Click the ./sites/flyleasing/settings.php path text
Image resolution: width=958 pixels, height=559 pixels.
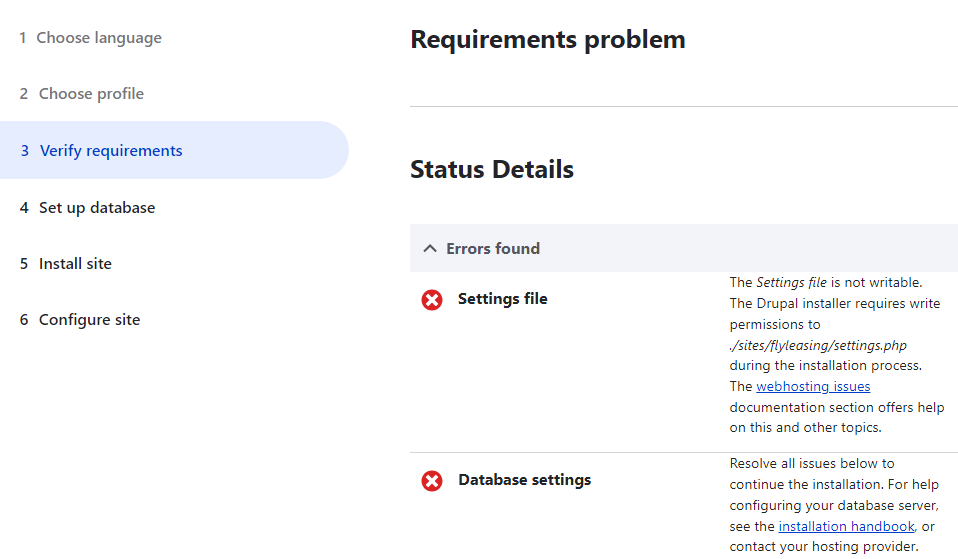[817, 345]
